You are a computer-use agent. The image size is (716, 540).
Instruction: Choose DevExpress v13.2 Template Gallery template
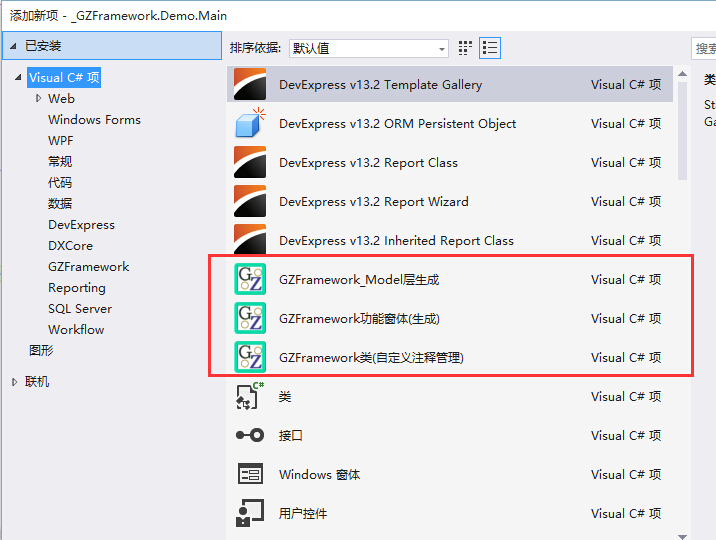pyautogui.click(x=450, y=84)
